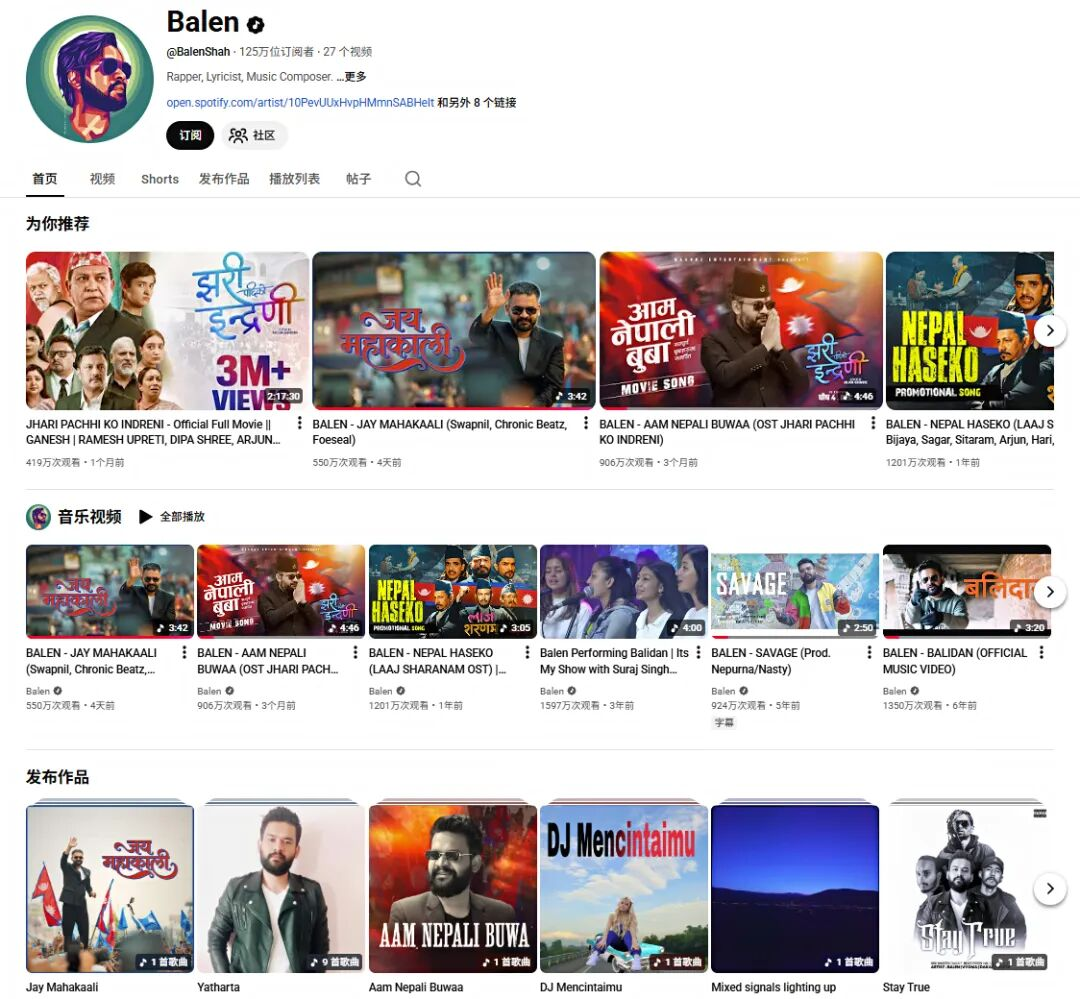Open the 社区 community button
Screen dimensions: 1080x999
click(253, 135)
